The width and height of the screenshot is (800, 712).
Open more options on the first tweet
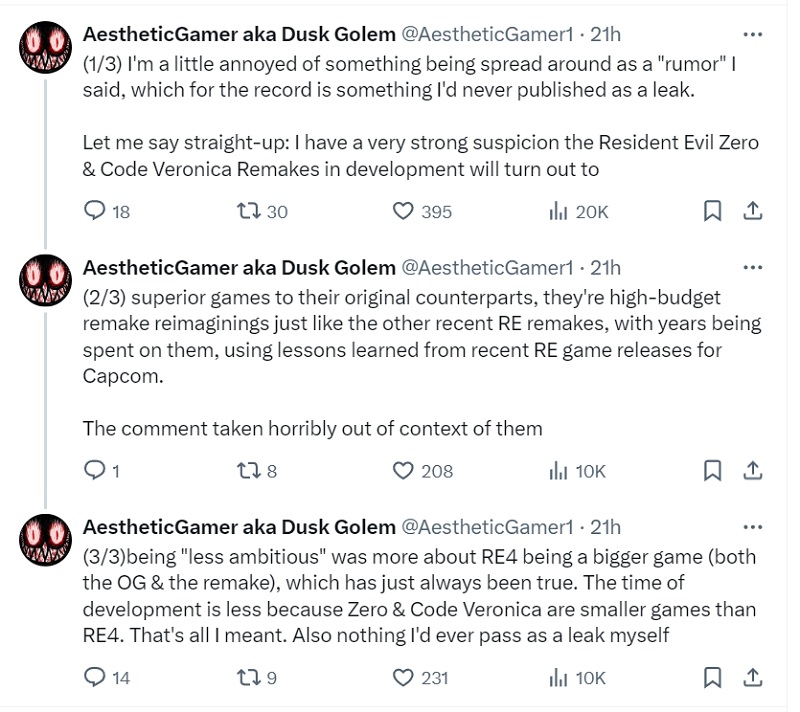coord(753,34)
